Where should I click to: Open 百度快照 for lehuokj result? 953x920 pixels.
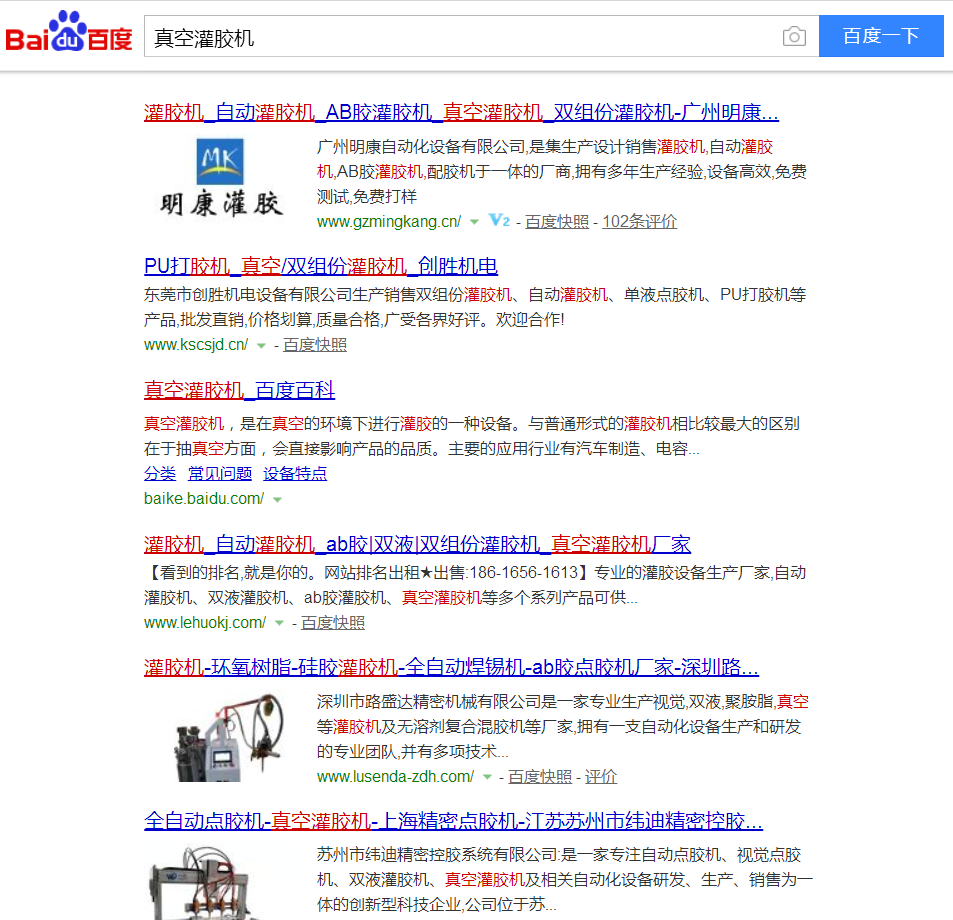(333, 623)
